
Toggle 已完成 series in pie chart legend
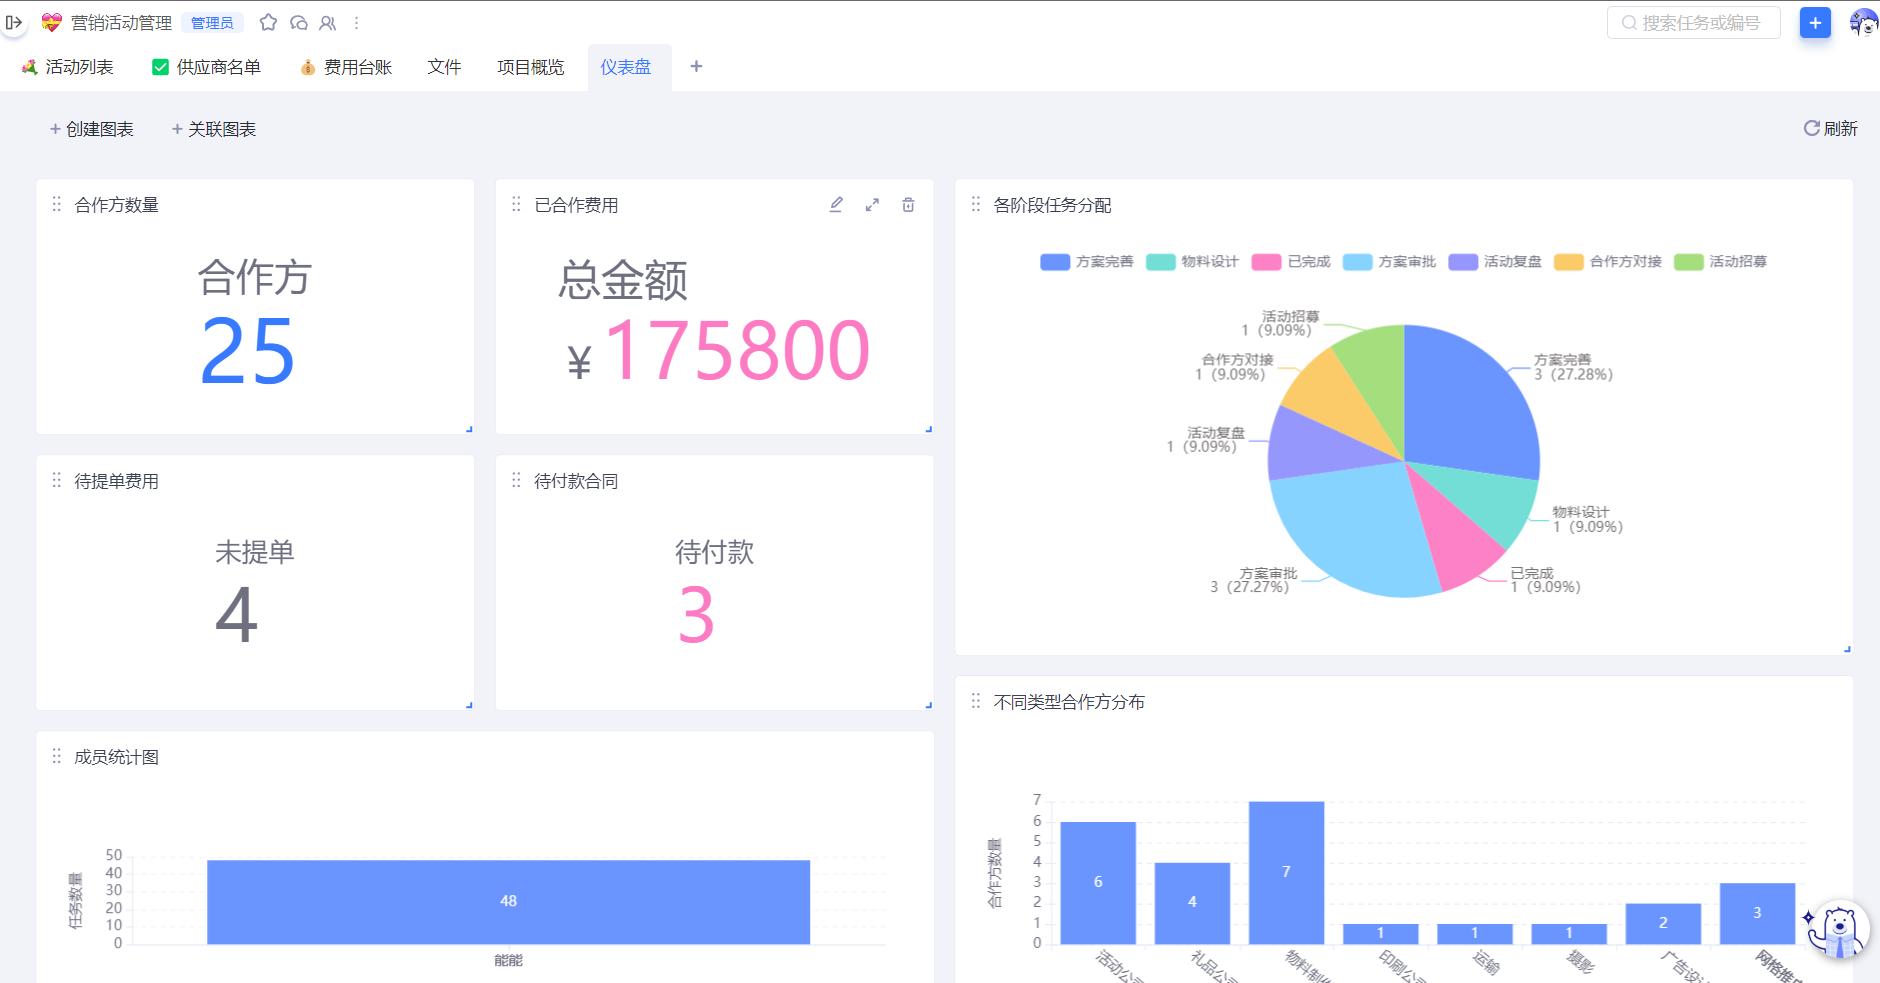pyautogui.click(x=1291, y=261)
